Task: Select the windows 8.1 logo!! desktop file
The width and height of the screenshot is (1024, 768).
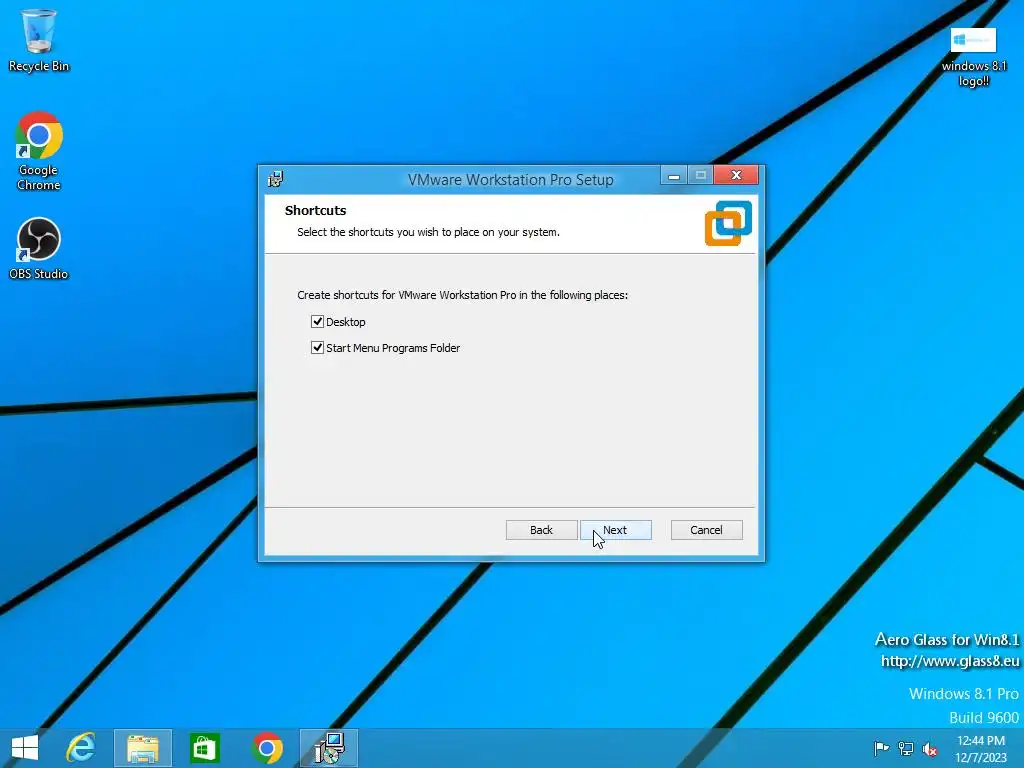Action: coord(973,57)
